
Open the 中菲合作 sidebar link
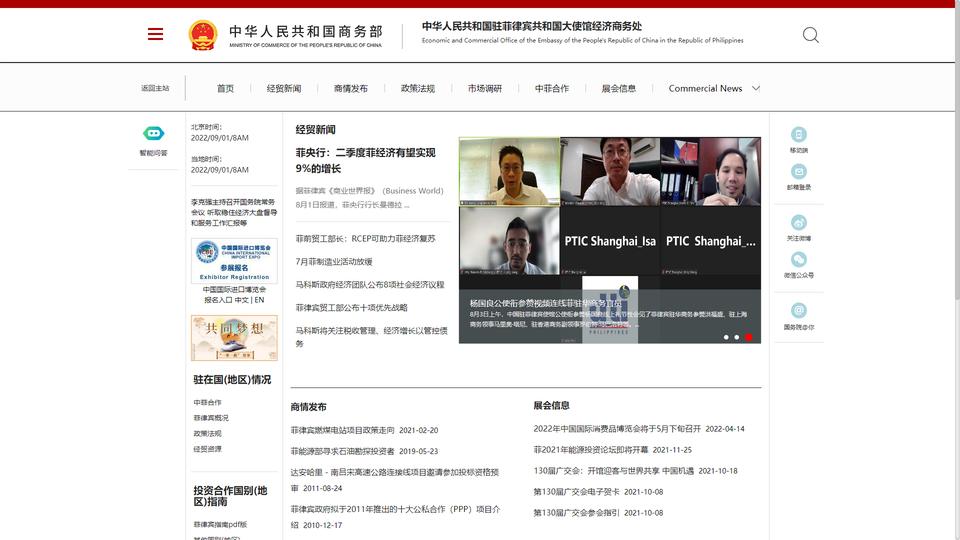coord(208,402)
